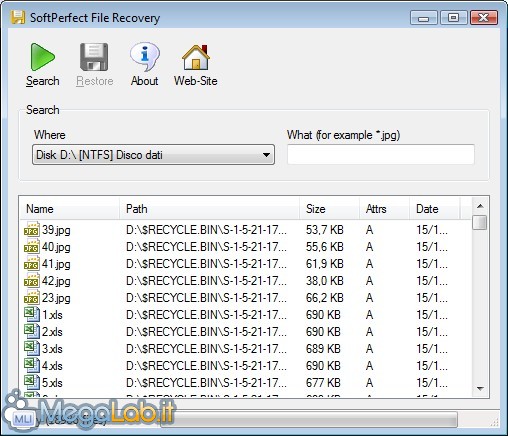Click scrollbar down arrow in file list
Image resolution: width=508 pixels, height=436 pixels.
tap(480, 389)
